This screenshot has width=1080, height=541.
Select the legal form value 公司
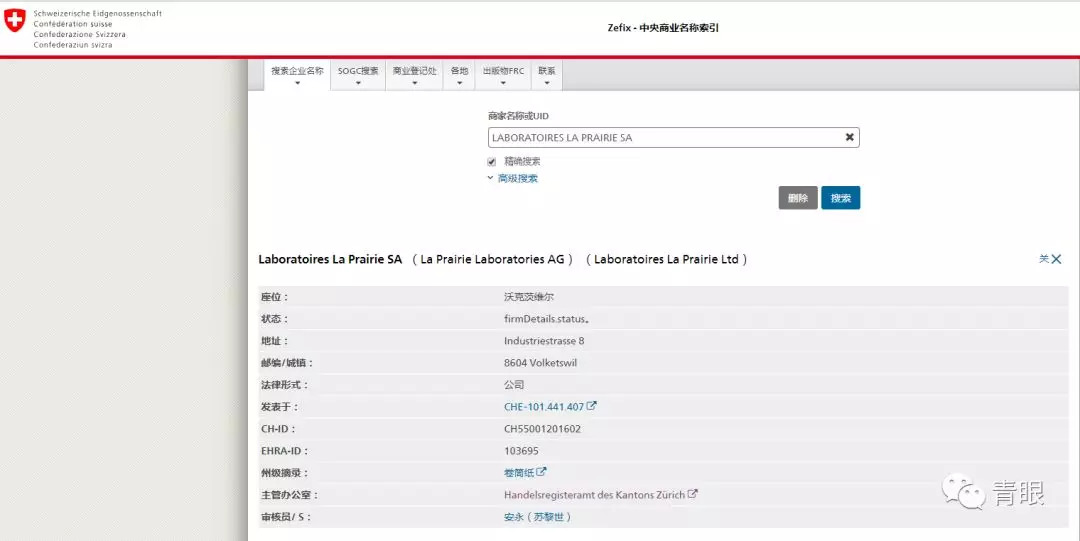515,385
